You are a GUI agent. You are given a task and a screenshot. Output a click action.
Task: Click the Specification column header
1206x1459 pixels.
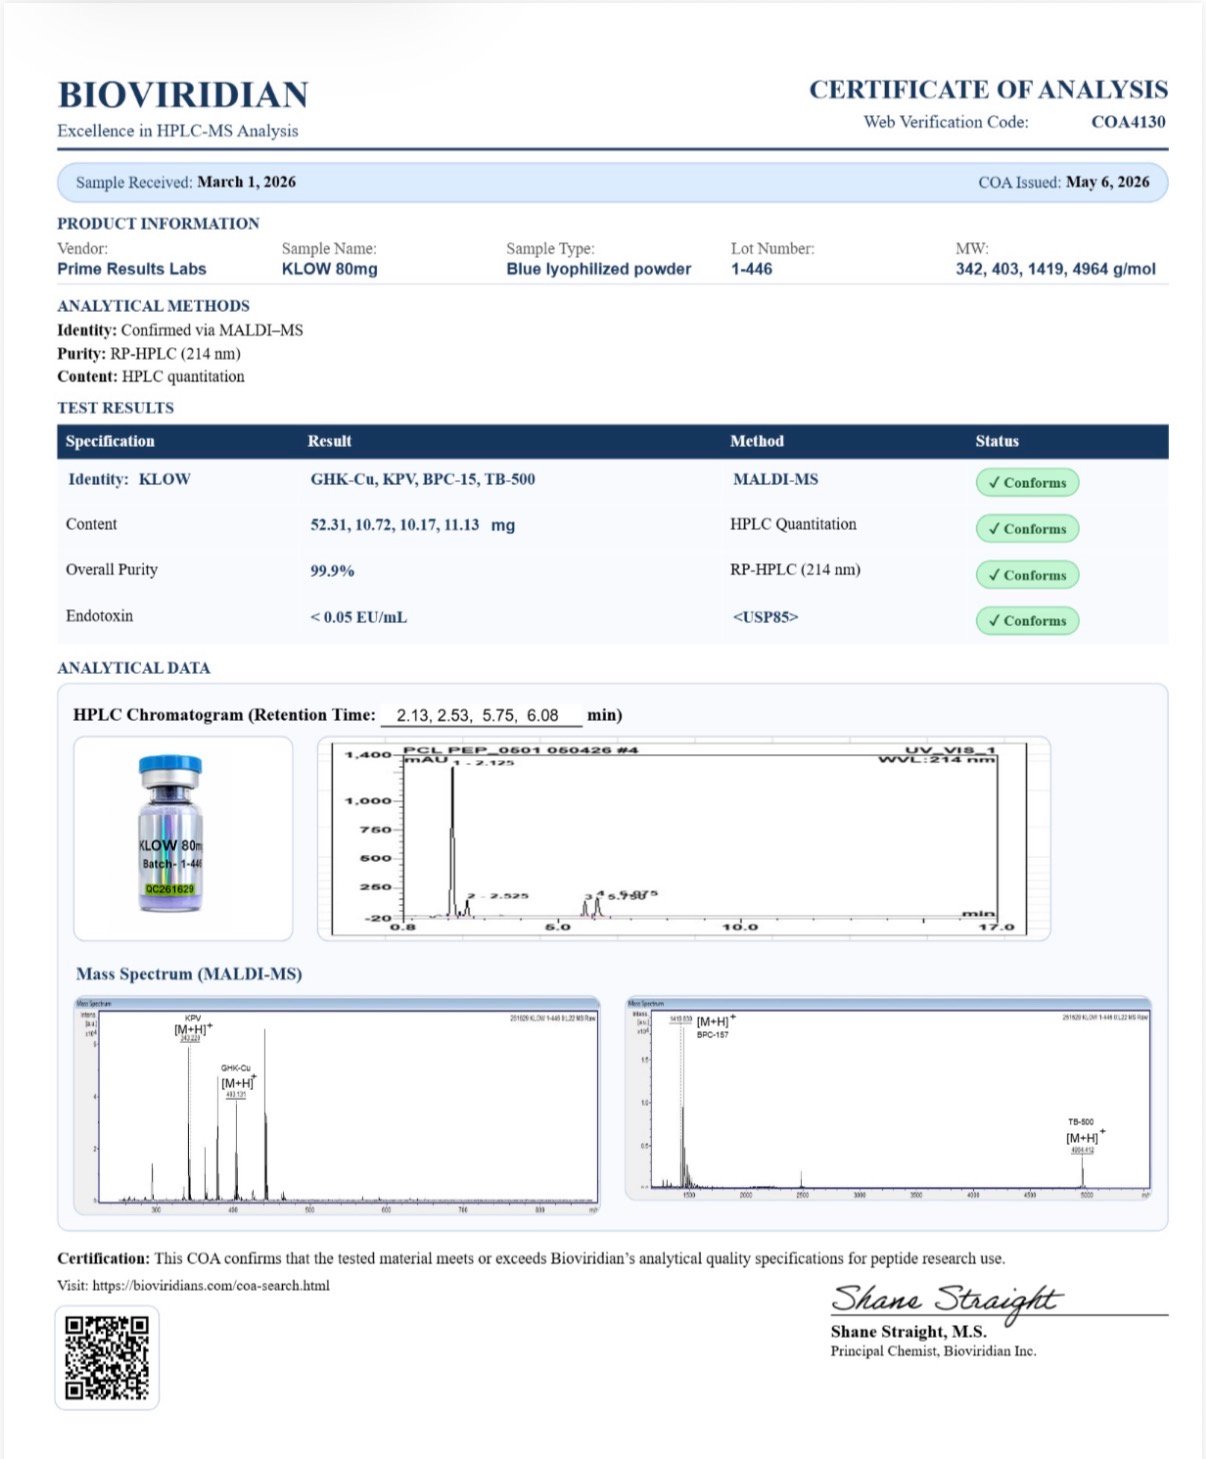click(x=110, y=441)
